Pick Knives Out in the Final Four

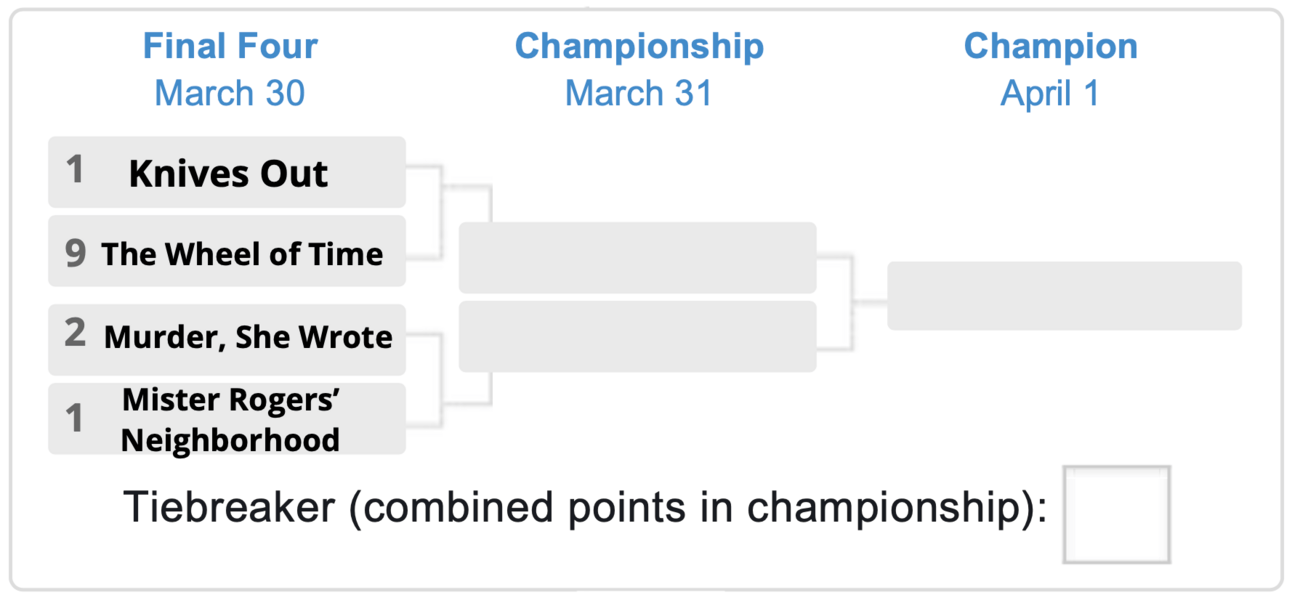point(227,172)
